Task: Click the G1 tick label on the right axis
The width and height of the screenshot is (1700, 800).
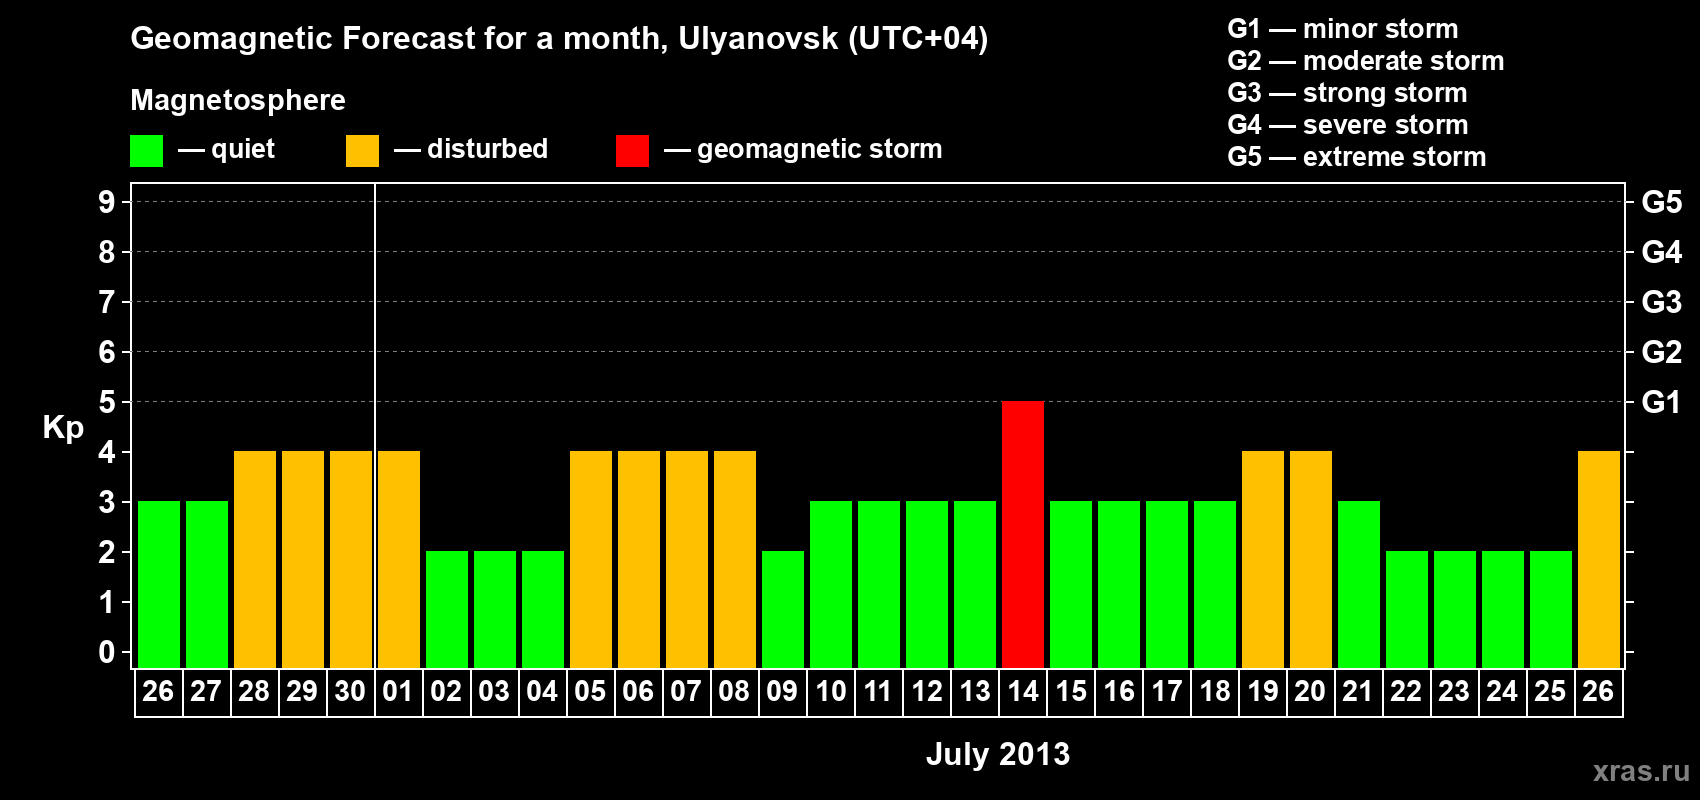Action: (x=1662, y=402)
